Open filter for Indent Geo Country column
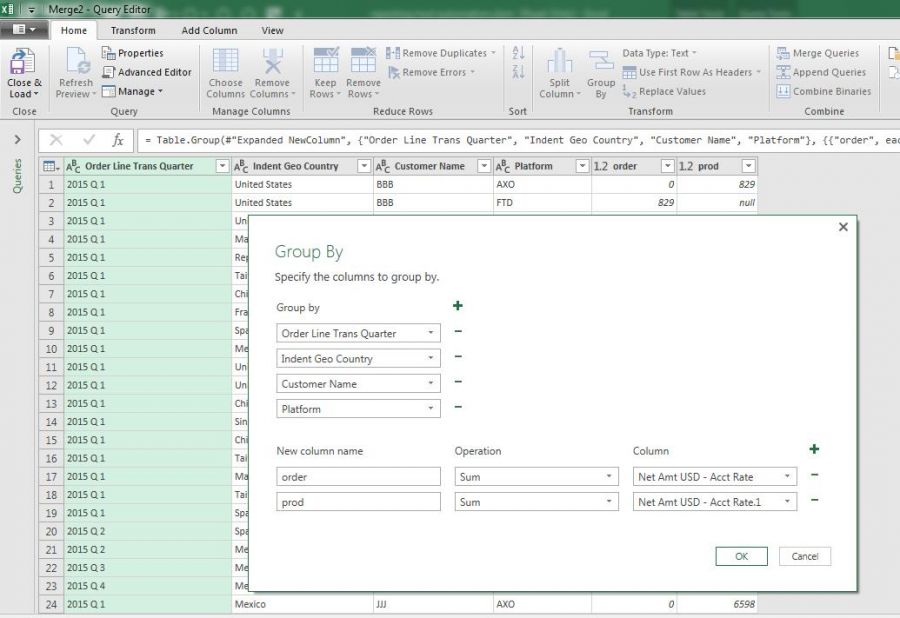 pyautogui.click(x=364, y=166)
